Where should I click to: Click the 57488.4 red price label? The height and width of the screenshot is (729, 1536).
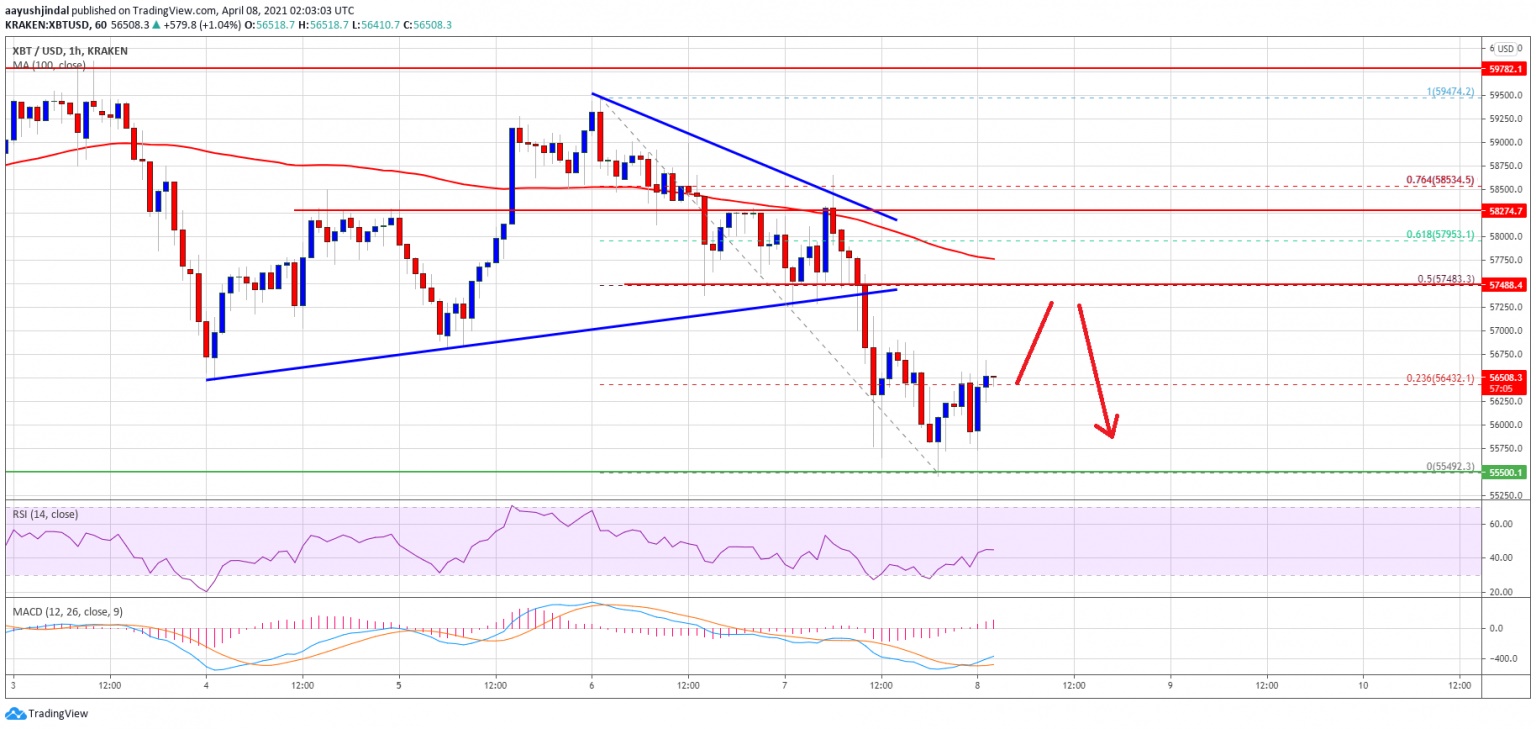pyautogui.click(x=1504, y=285)
